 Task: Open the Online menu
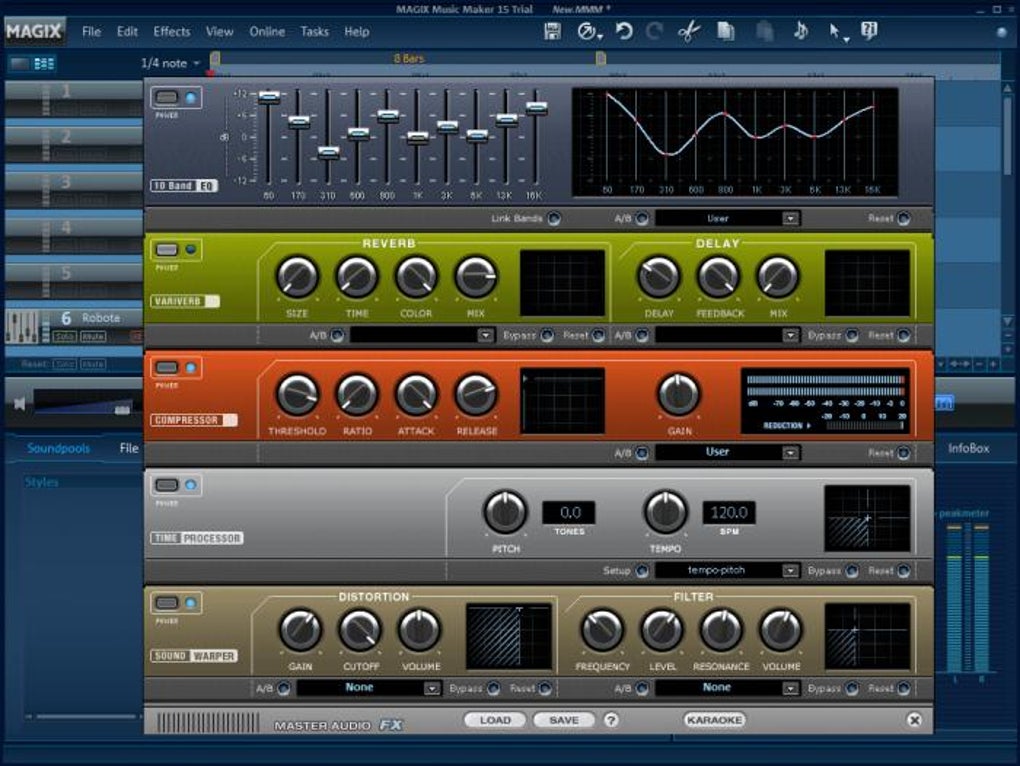pos(267,31)
